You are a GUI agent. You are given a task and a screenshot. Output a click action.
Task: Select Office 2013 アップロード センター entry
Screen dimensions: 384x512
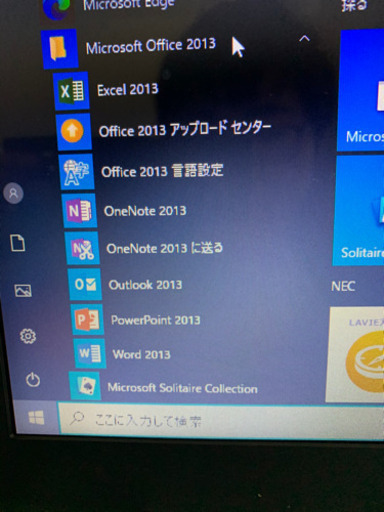point(185,129)
